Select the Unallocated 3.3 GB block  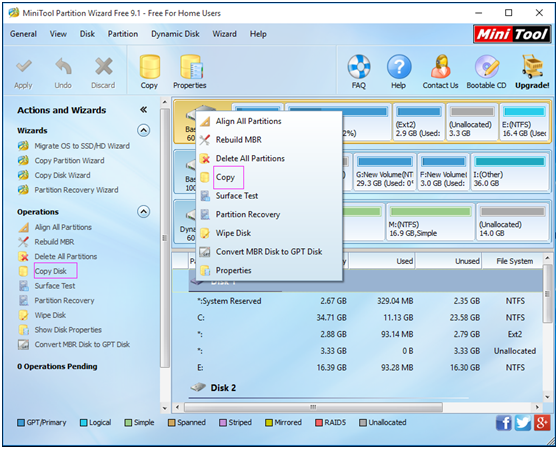[472, 122]
